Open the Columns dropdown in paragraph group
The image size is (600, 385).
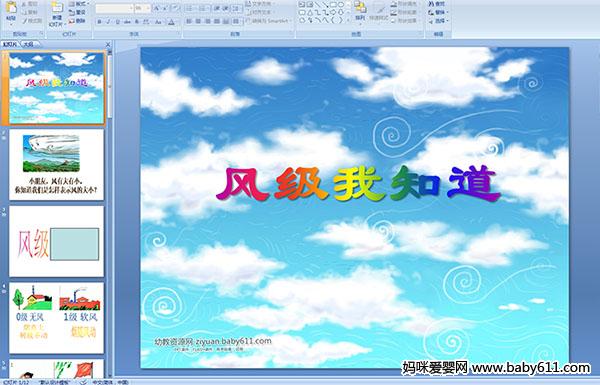pyautogui.click(x=237, y=21)
